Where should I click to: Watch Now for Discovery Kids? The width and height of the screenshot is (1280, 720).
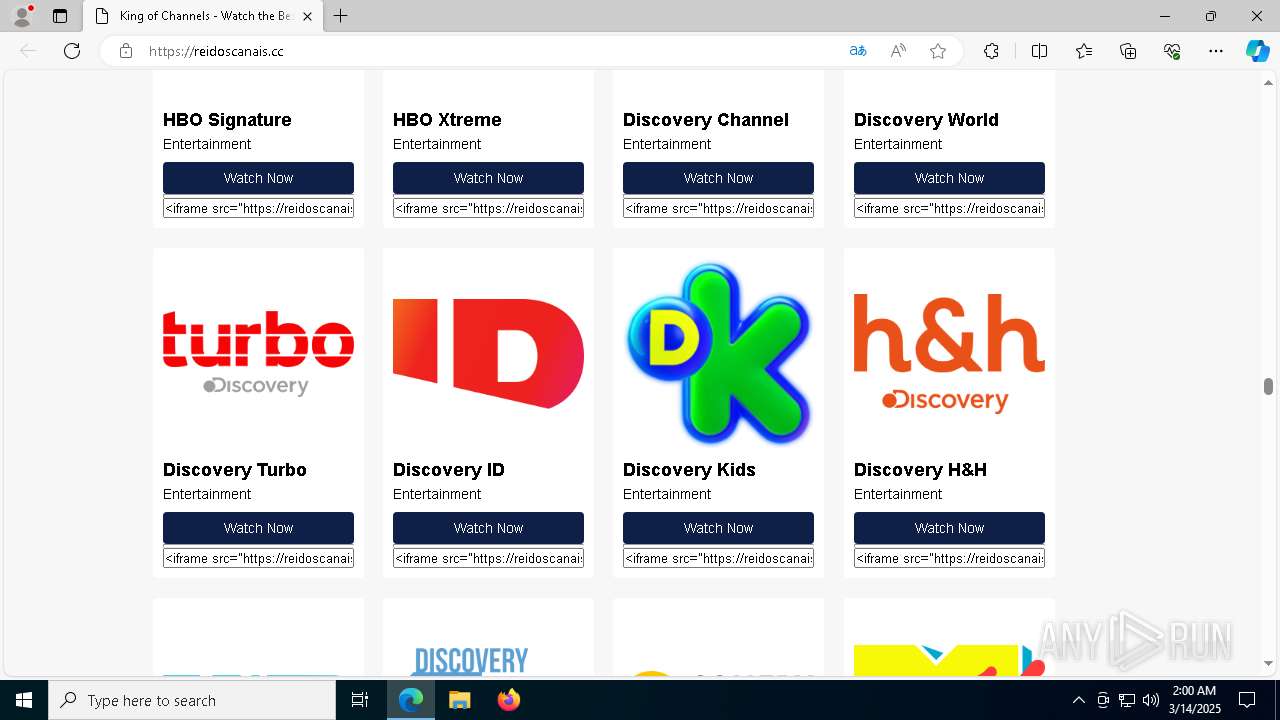pos(718,528)
